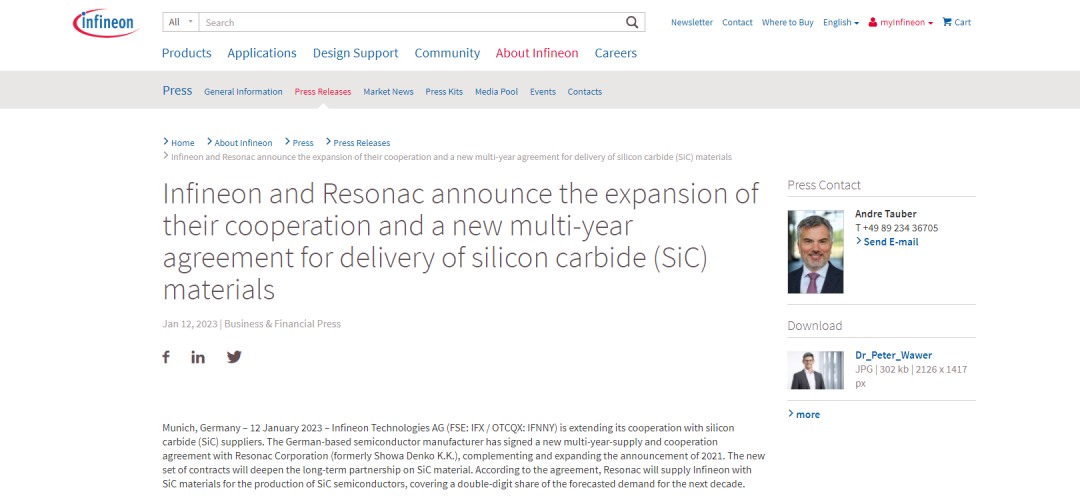The width and height of the screenshot is (1080, 498).
Task: Select the Press Releases tab
Action: pyautogui.click(x=323, y=92)
